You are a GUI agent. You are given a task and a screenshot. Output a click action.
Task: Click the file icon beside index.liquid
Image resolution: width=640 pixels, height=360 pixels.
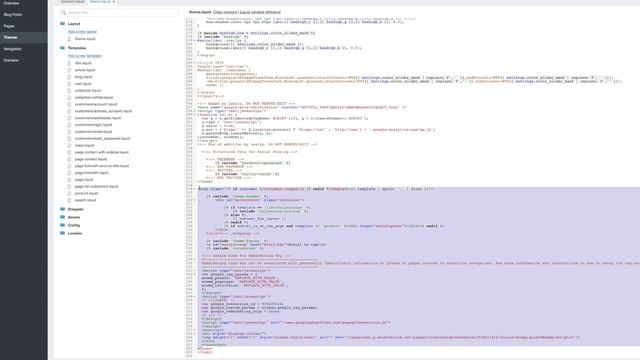pyautogui.click(x=69, y=146)
